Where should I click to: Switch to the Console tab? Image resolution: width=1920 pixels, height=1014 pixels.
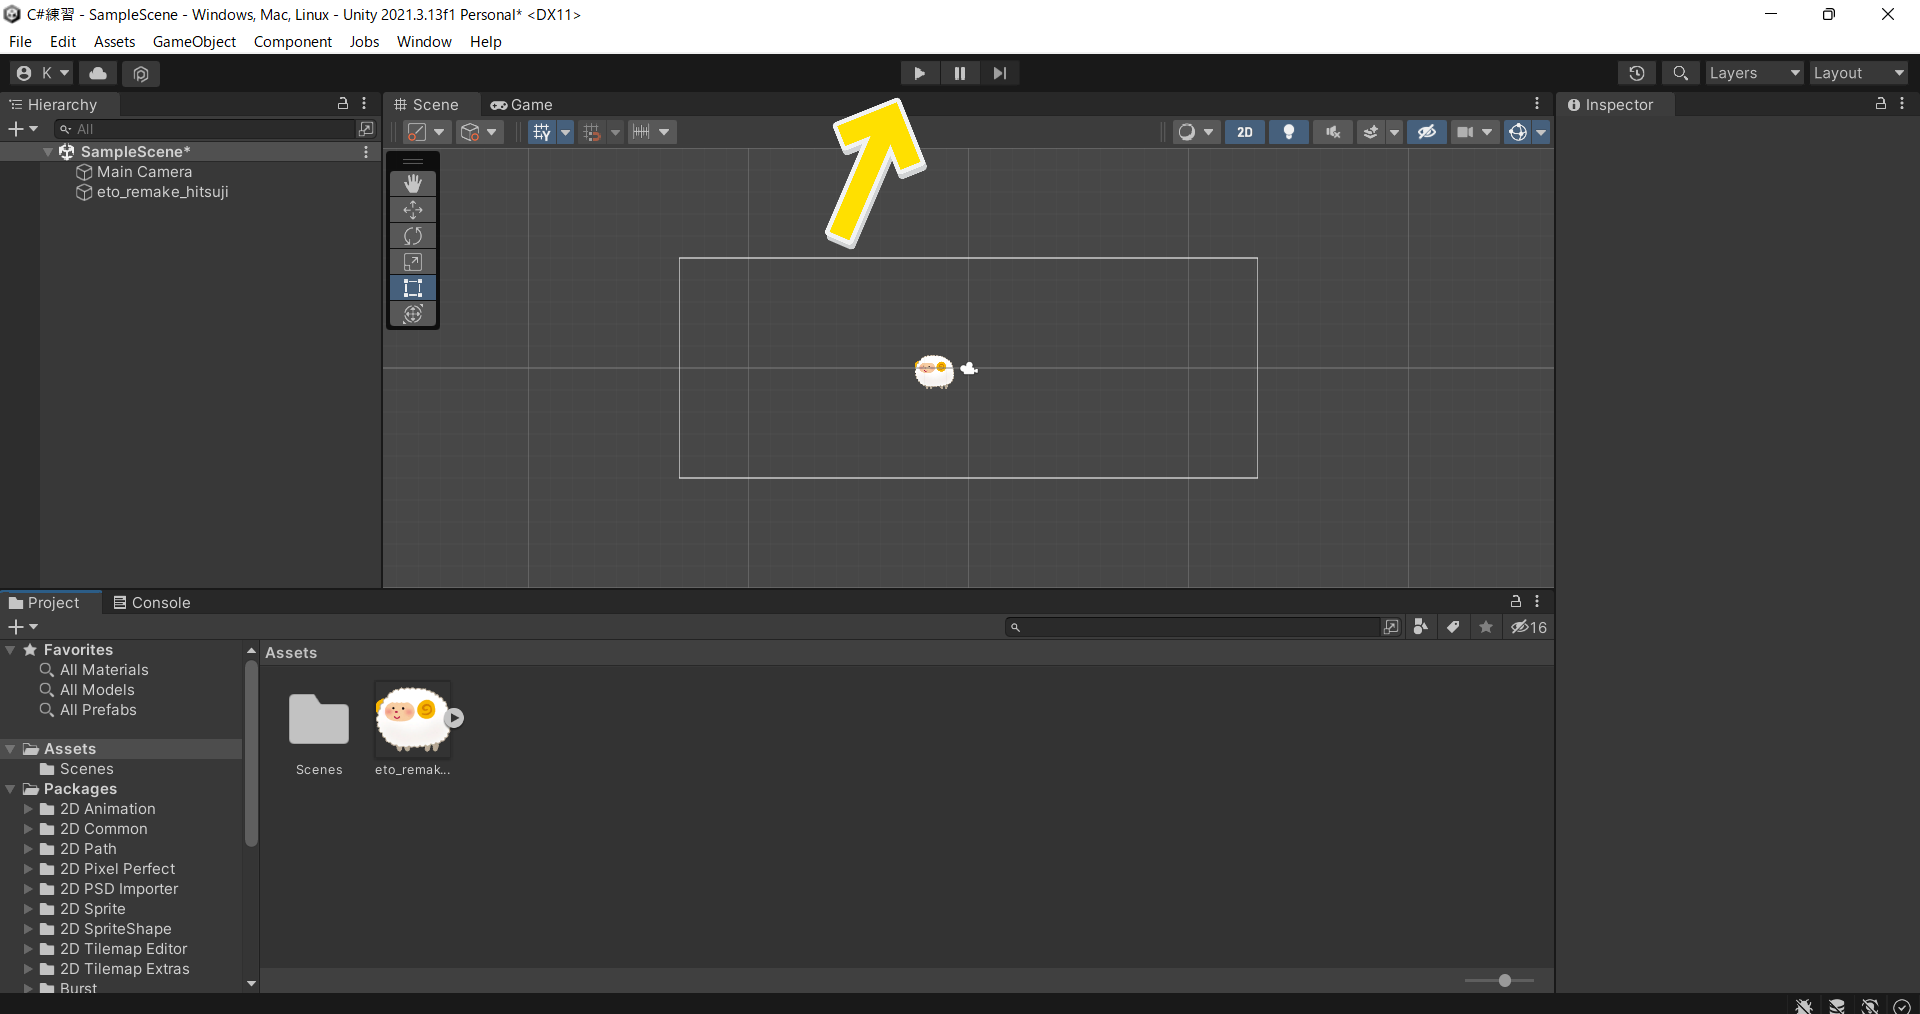pos(151,603)
